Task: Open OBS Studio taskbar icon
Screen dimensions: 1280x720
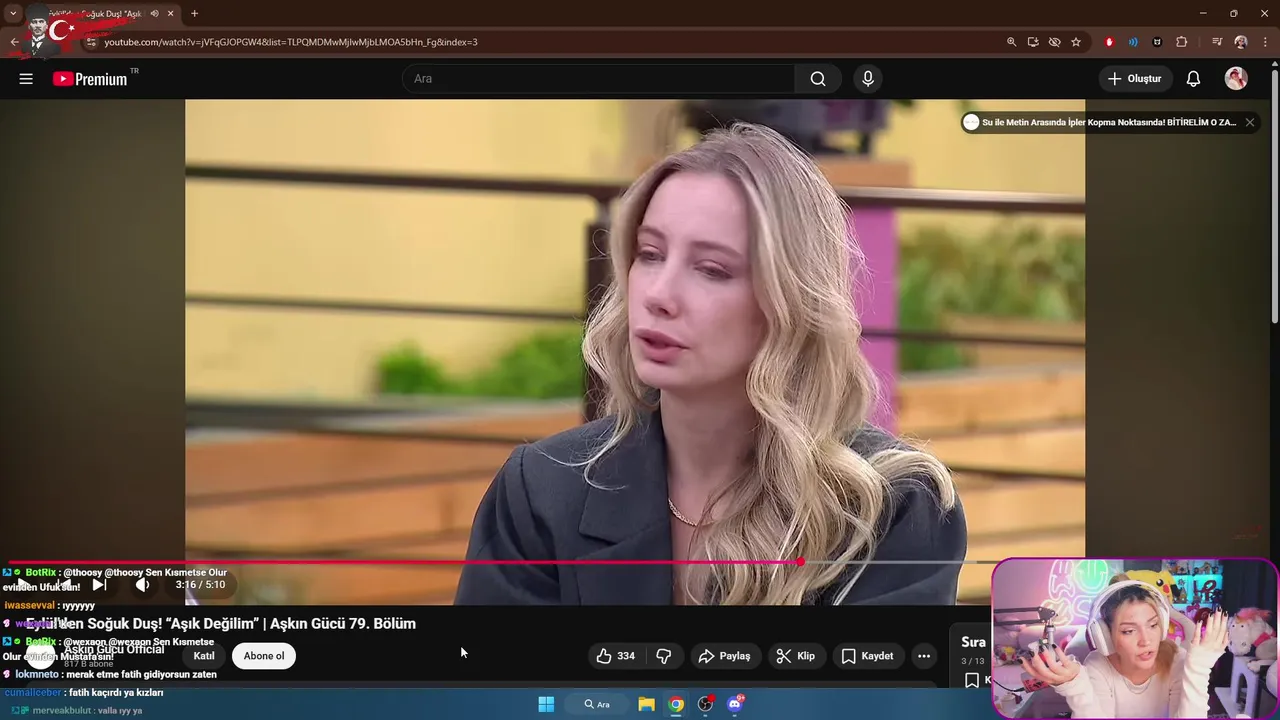Action: [706, 704]
